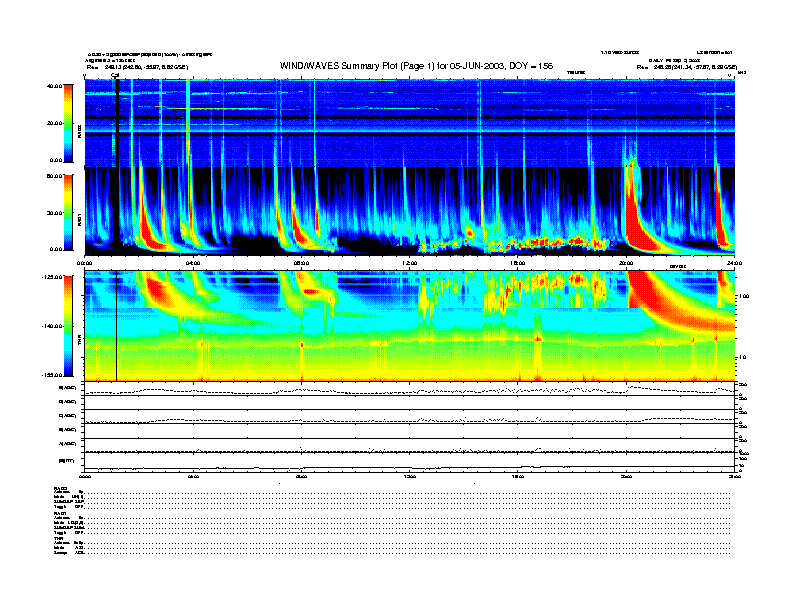Click the bottom magnetic field line plot panel

pos(409,462)
